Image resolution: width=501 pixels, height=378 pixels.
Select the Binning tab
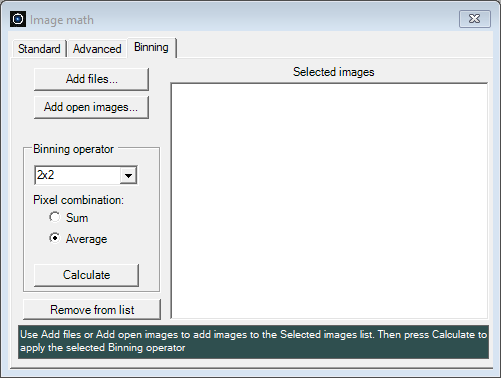point(151,47)
